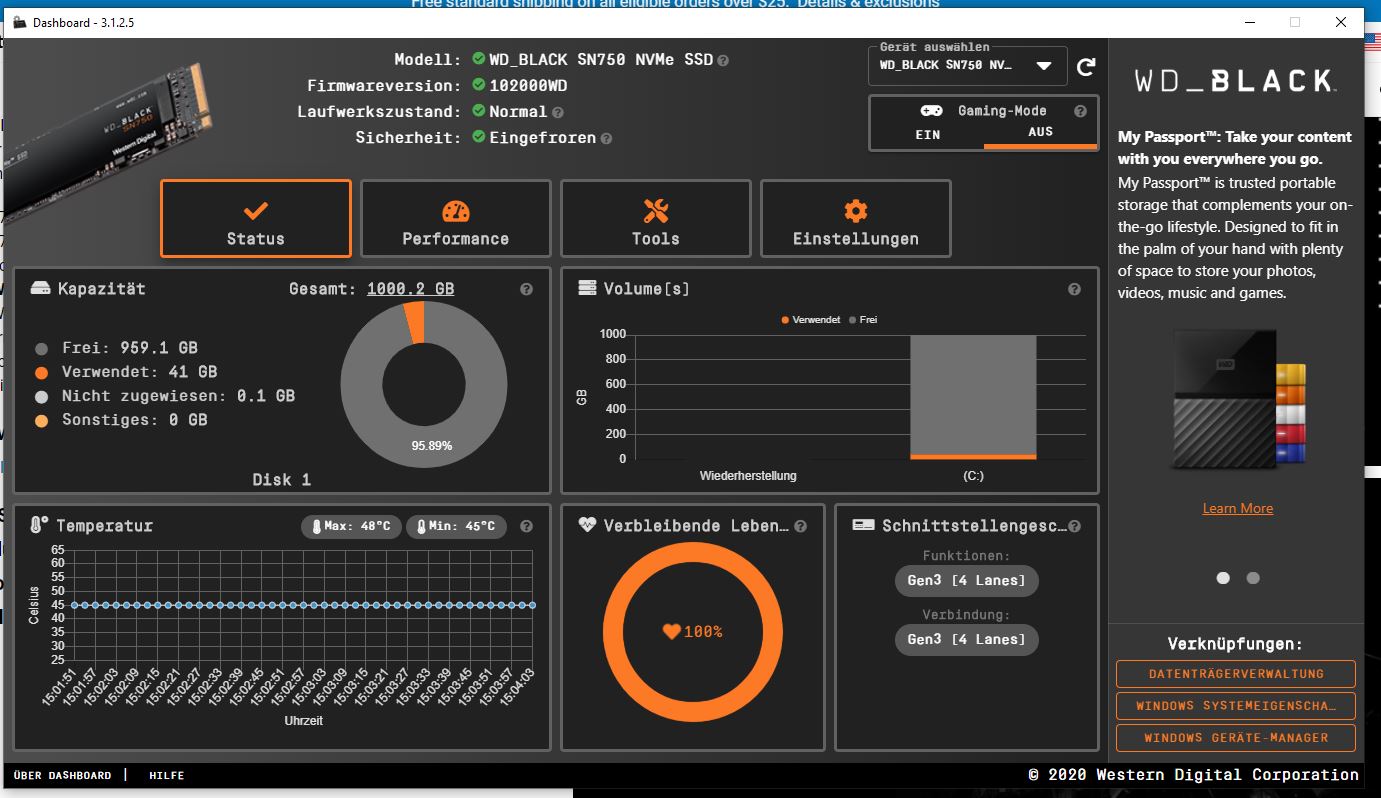The image size is (1381, 798).
Task: Click the Nicht zugewiesen legend dot
Action: 41,397
